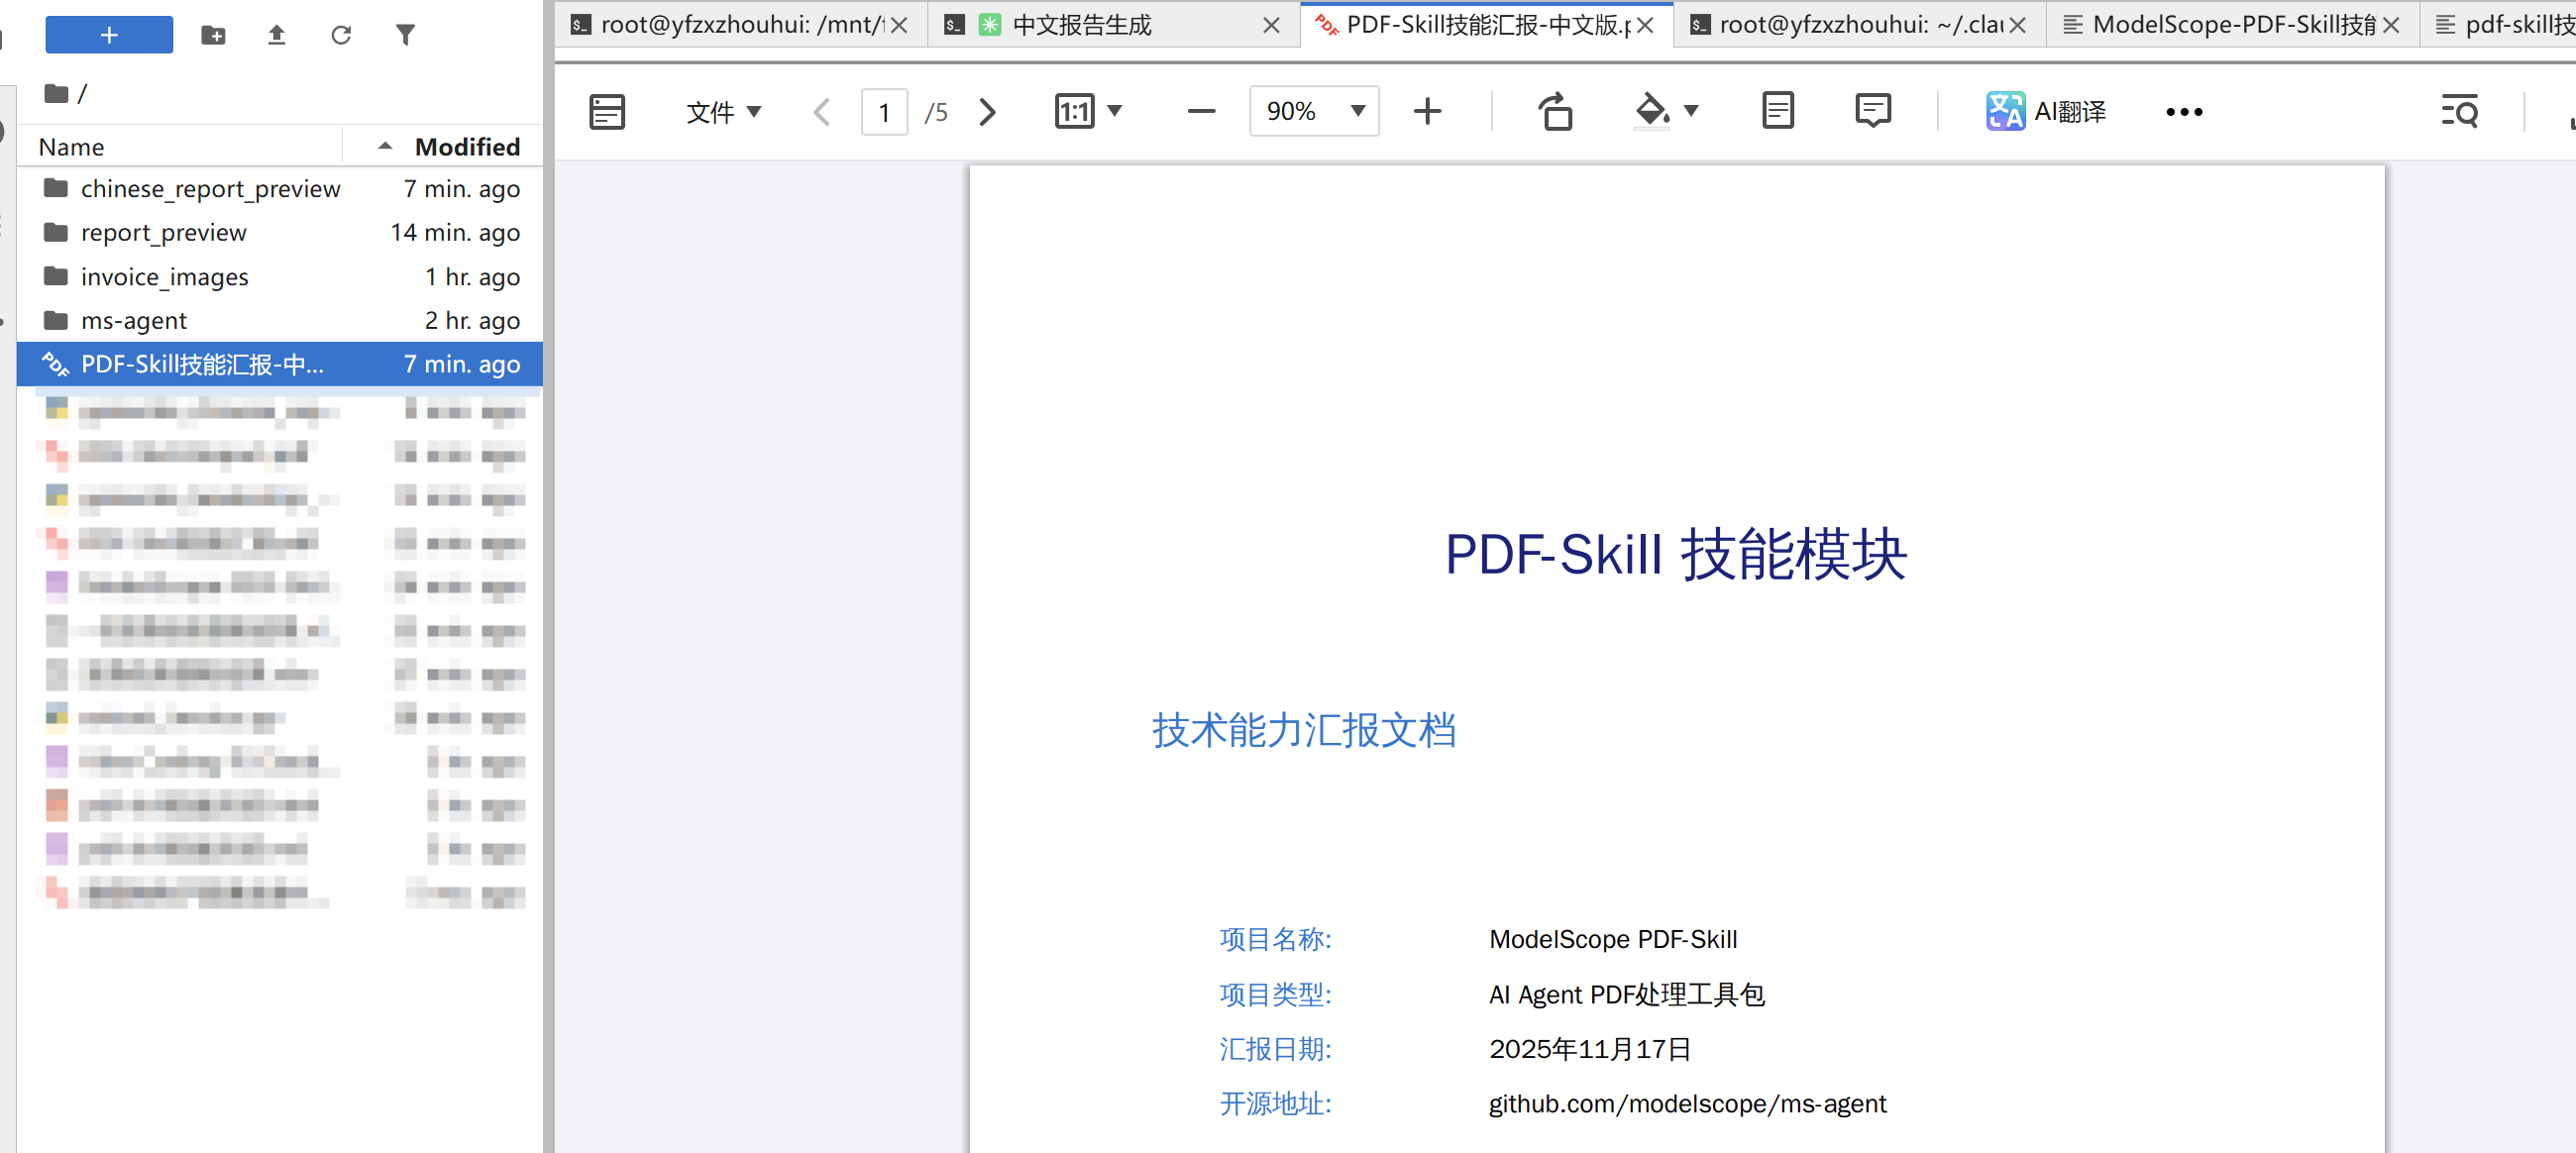This screenshot has height=1153, width=2576.
Task: Click the upload files icon
Action: (x=277, y=36)
